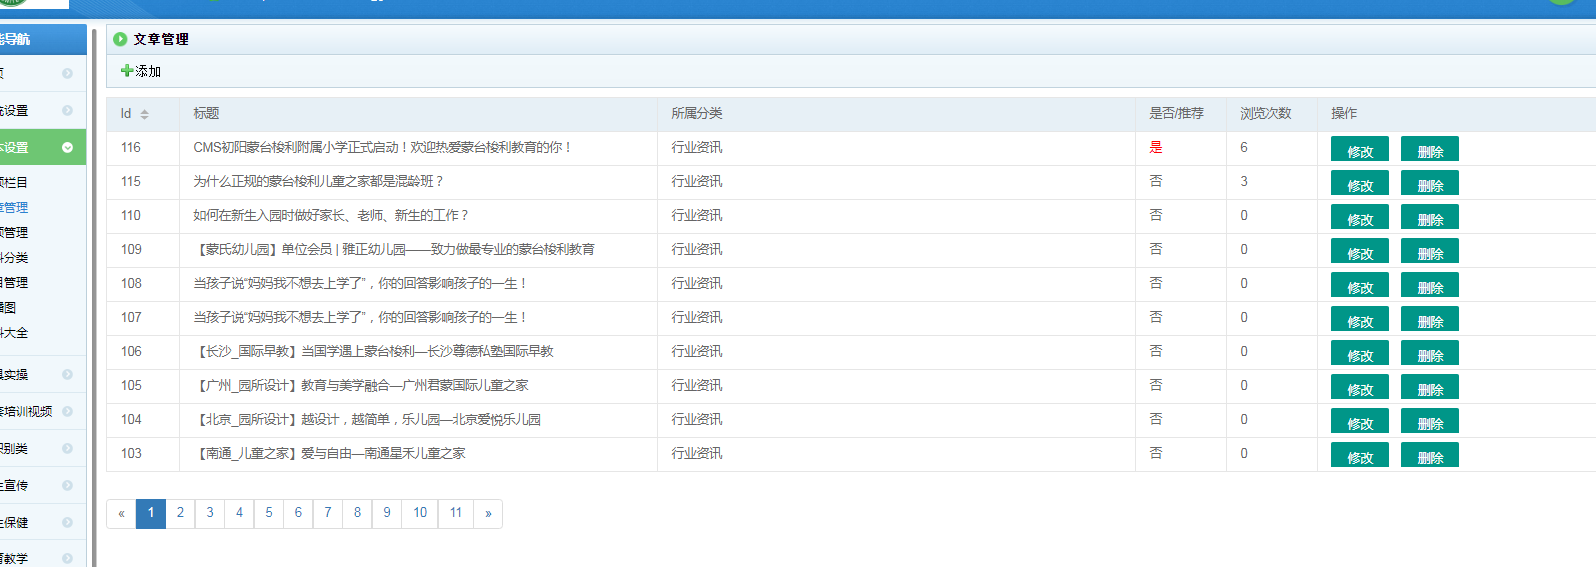Delete article 105 with 删除
This screenshot has width=1596, height=567.
[1430, 387]
